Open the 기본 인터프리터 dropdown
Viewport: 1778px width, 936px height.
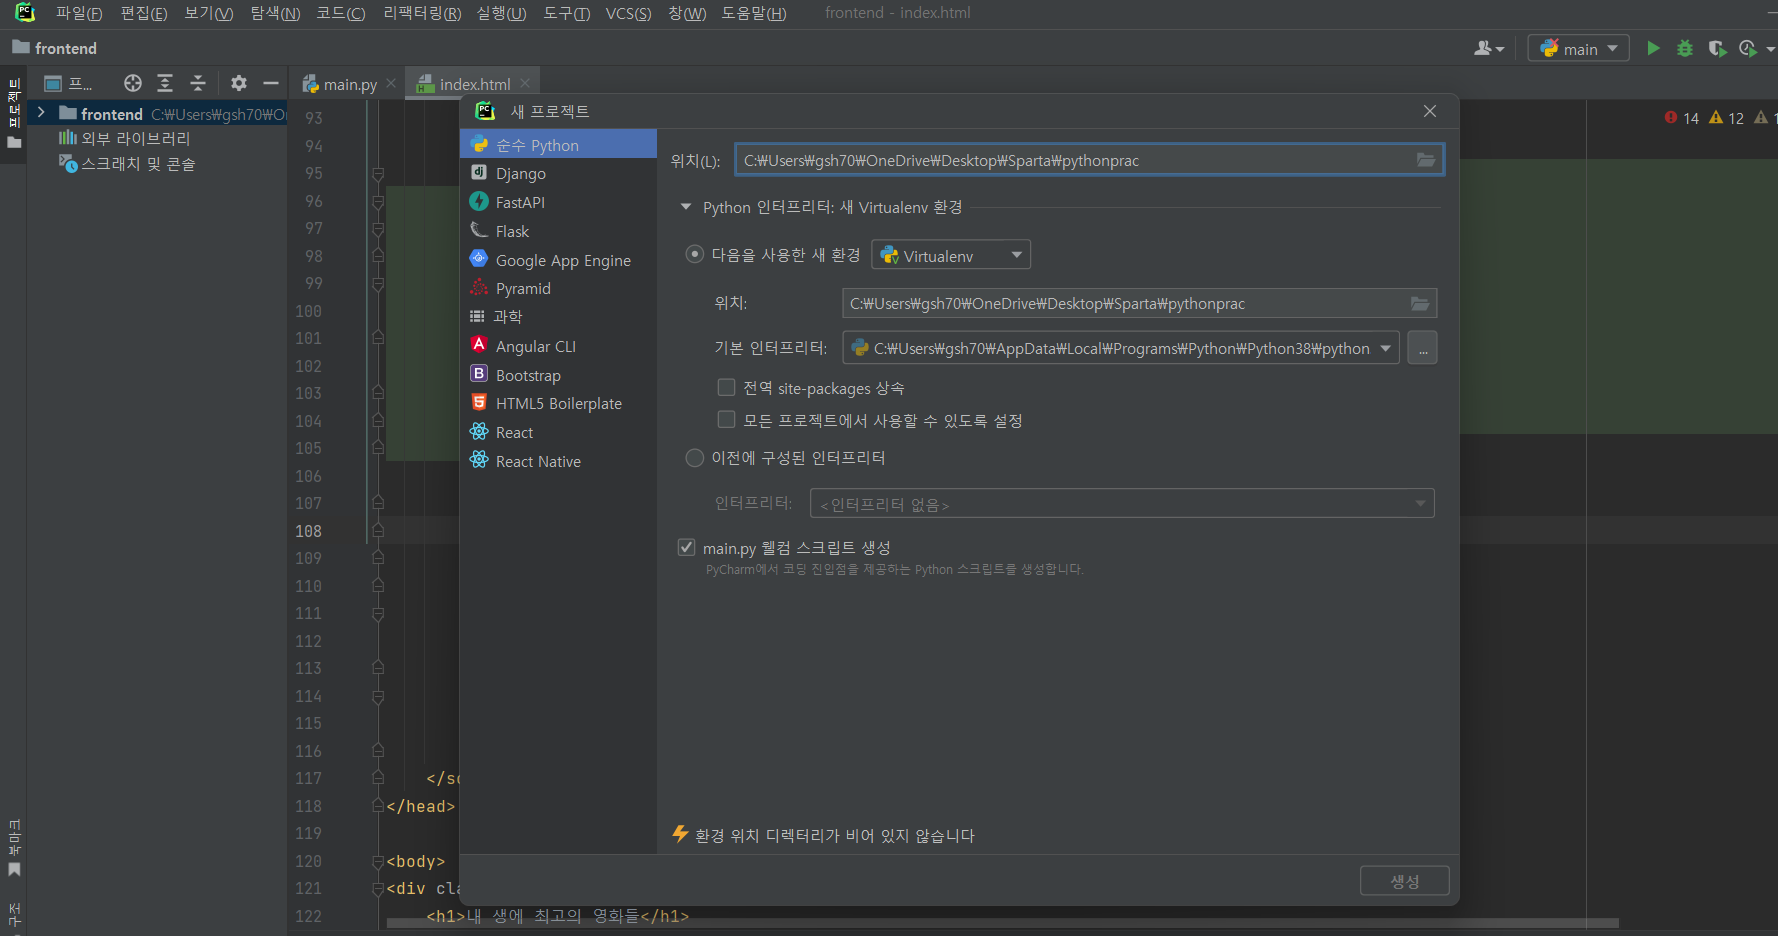[x=1121, y=348]
